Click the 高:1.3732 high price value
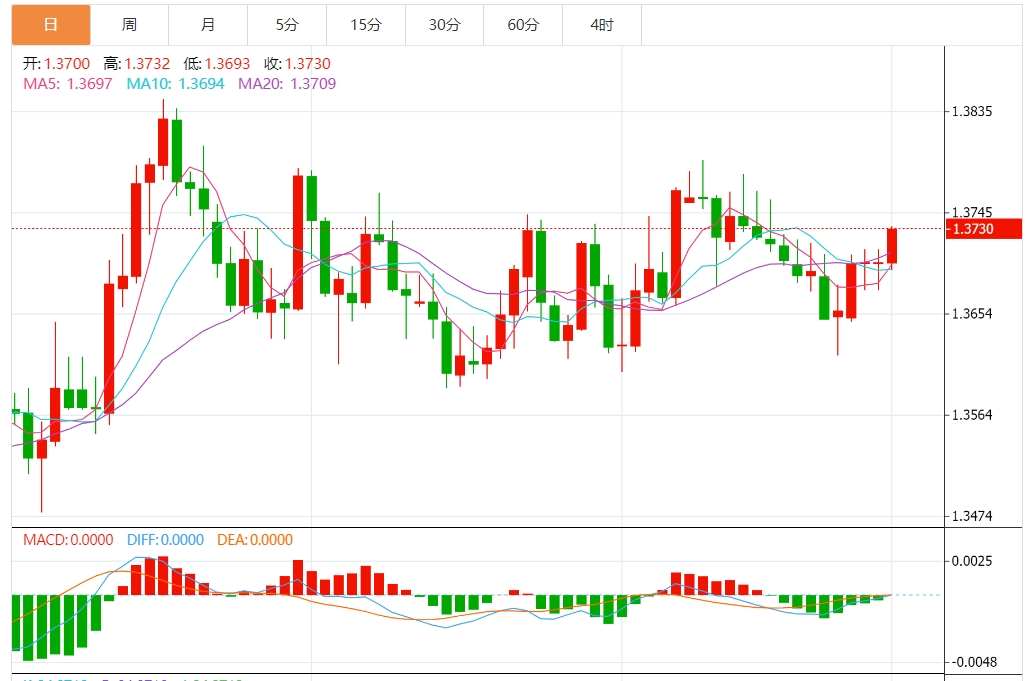Viewport: 1032px width, 681px height. click(x=136, y=64)
